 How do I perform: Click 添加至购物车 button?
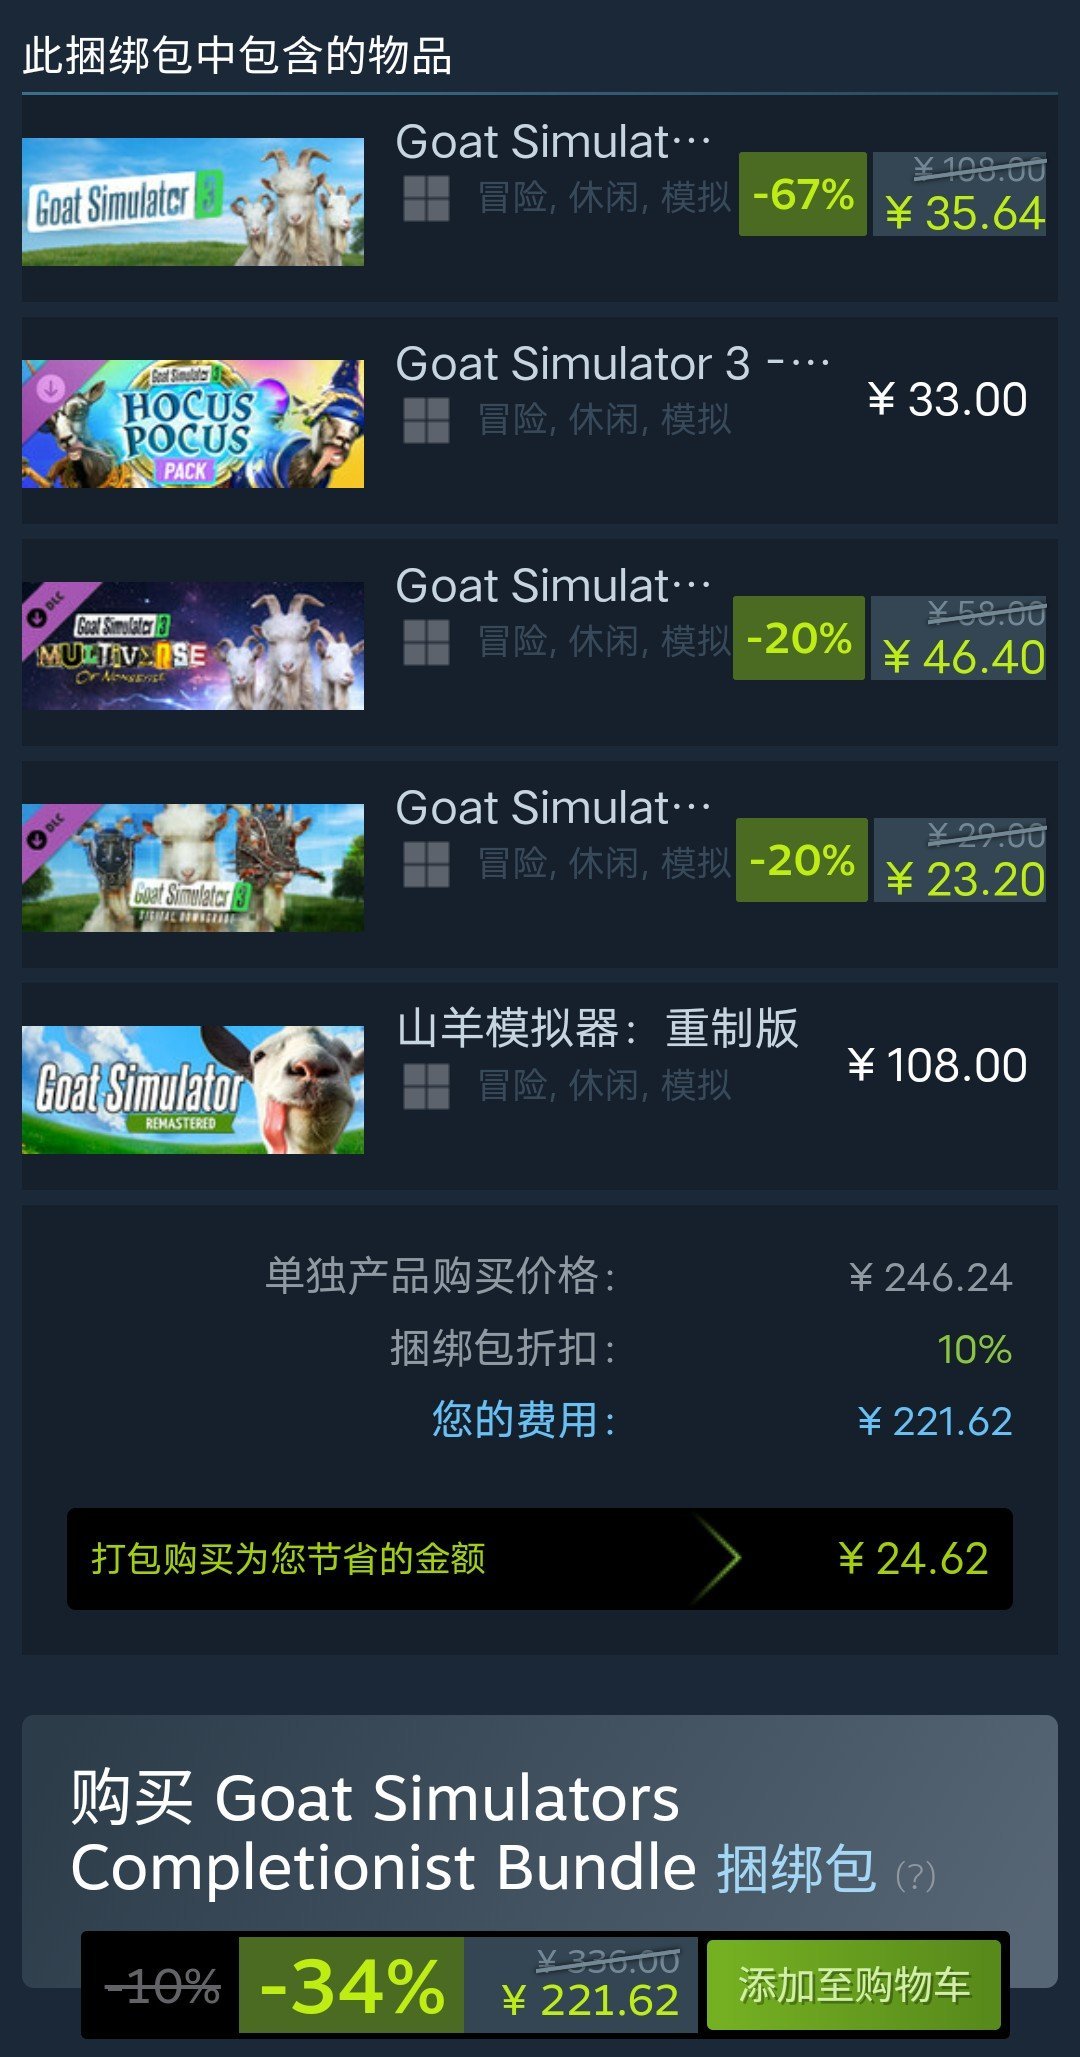tap(854, 1985)
